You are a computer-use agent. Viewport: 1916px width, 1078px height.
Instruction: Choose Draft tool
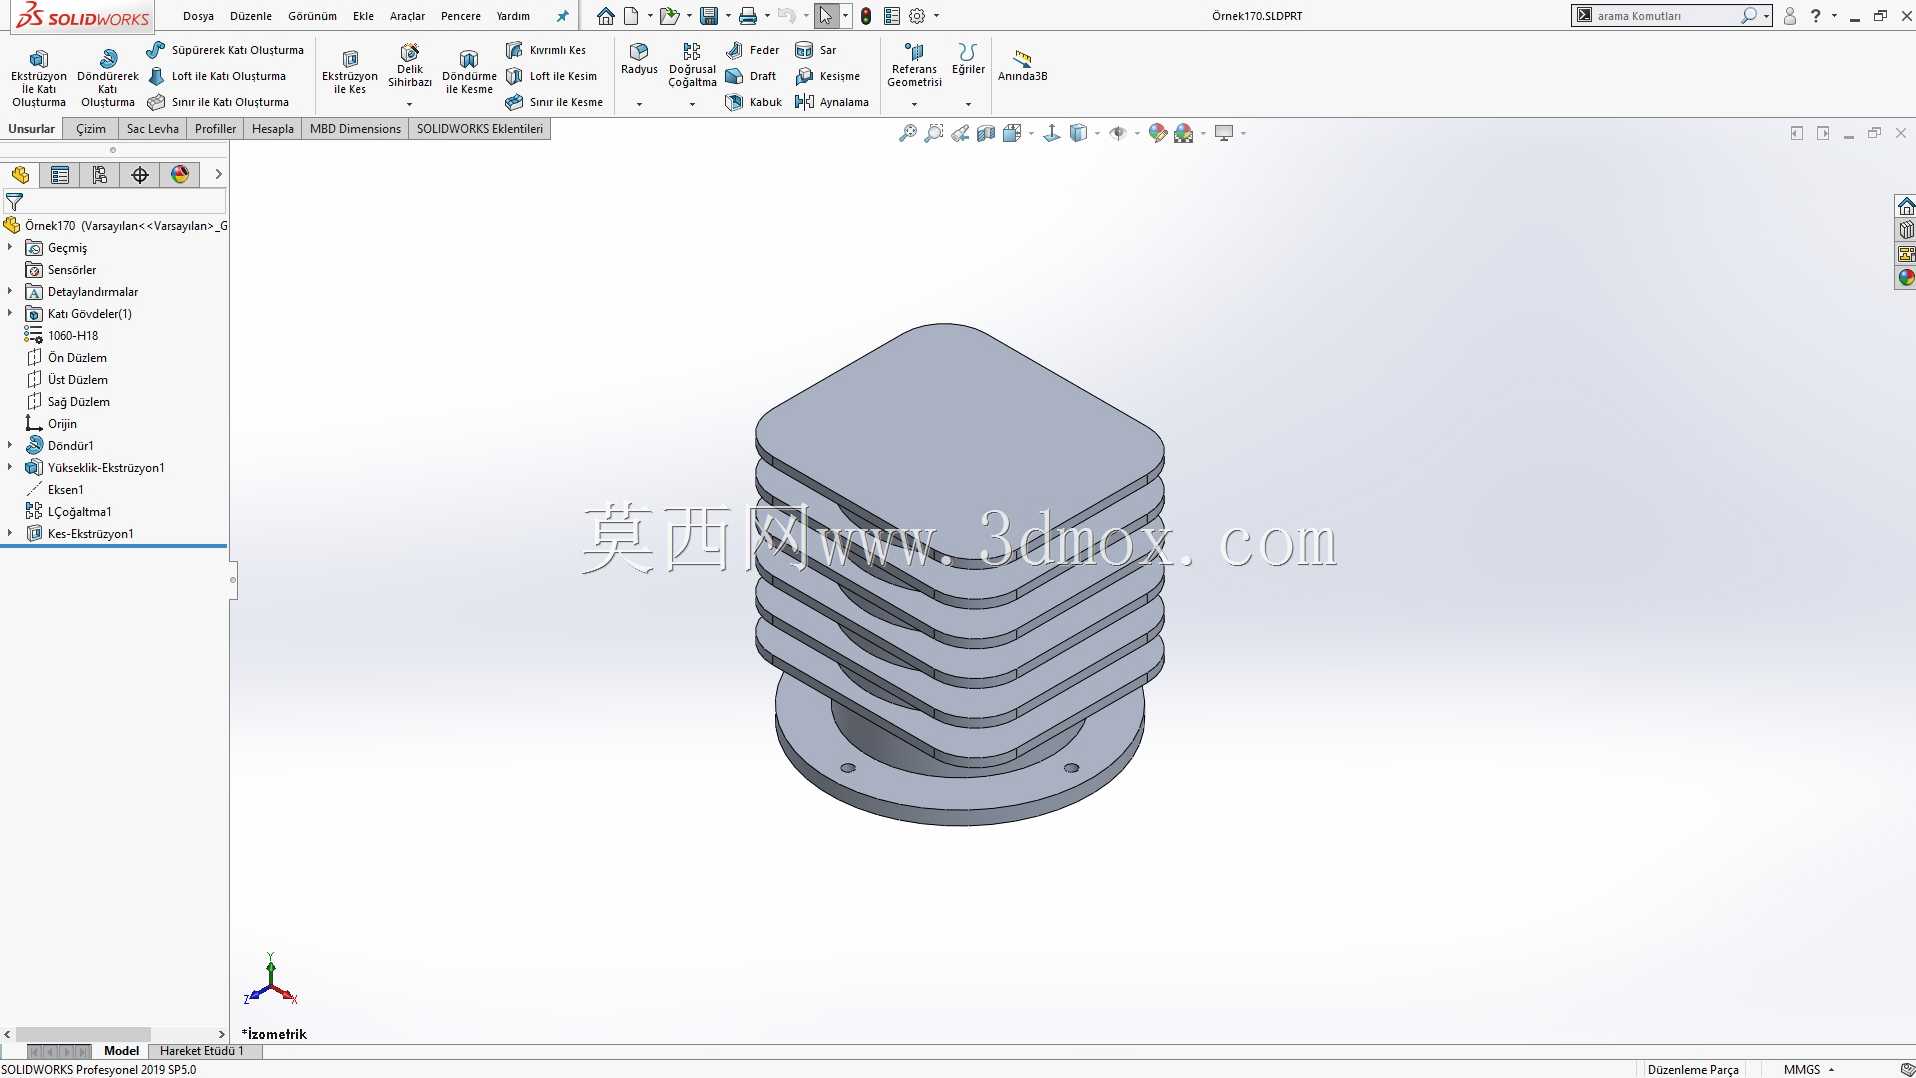coord(751,76)
